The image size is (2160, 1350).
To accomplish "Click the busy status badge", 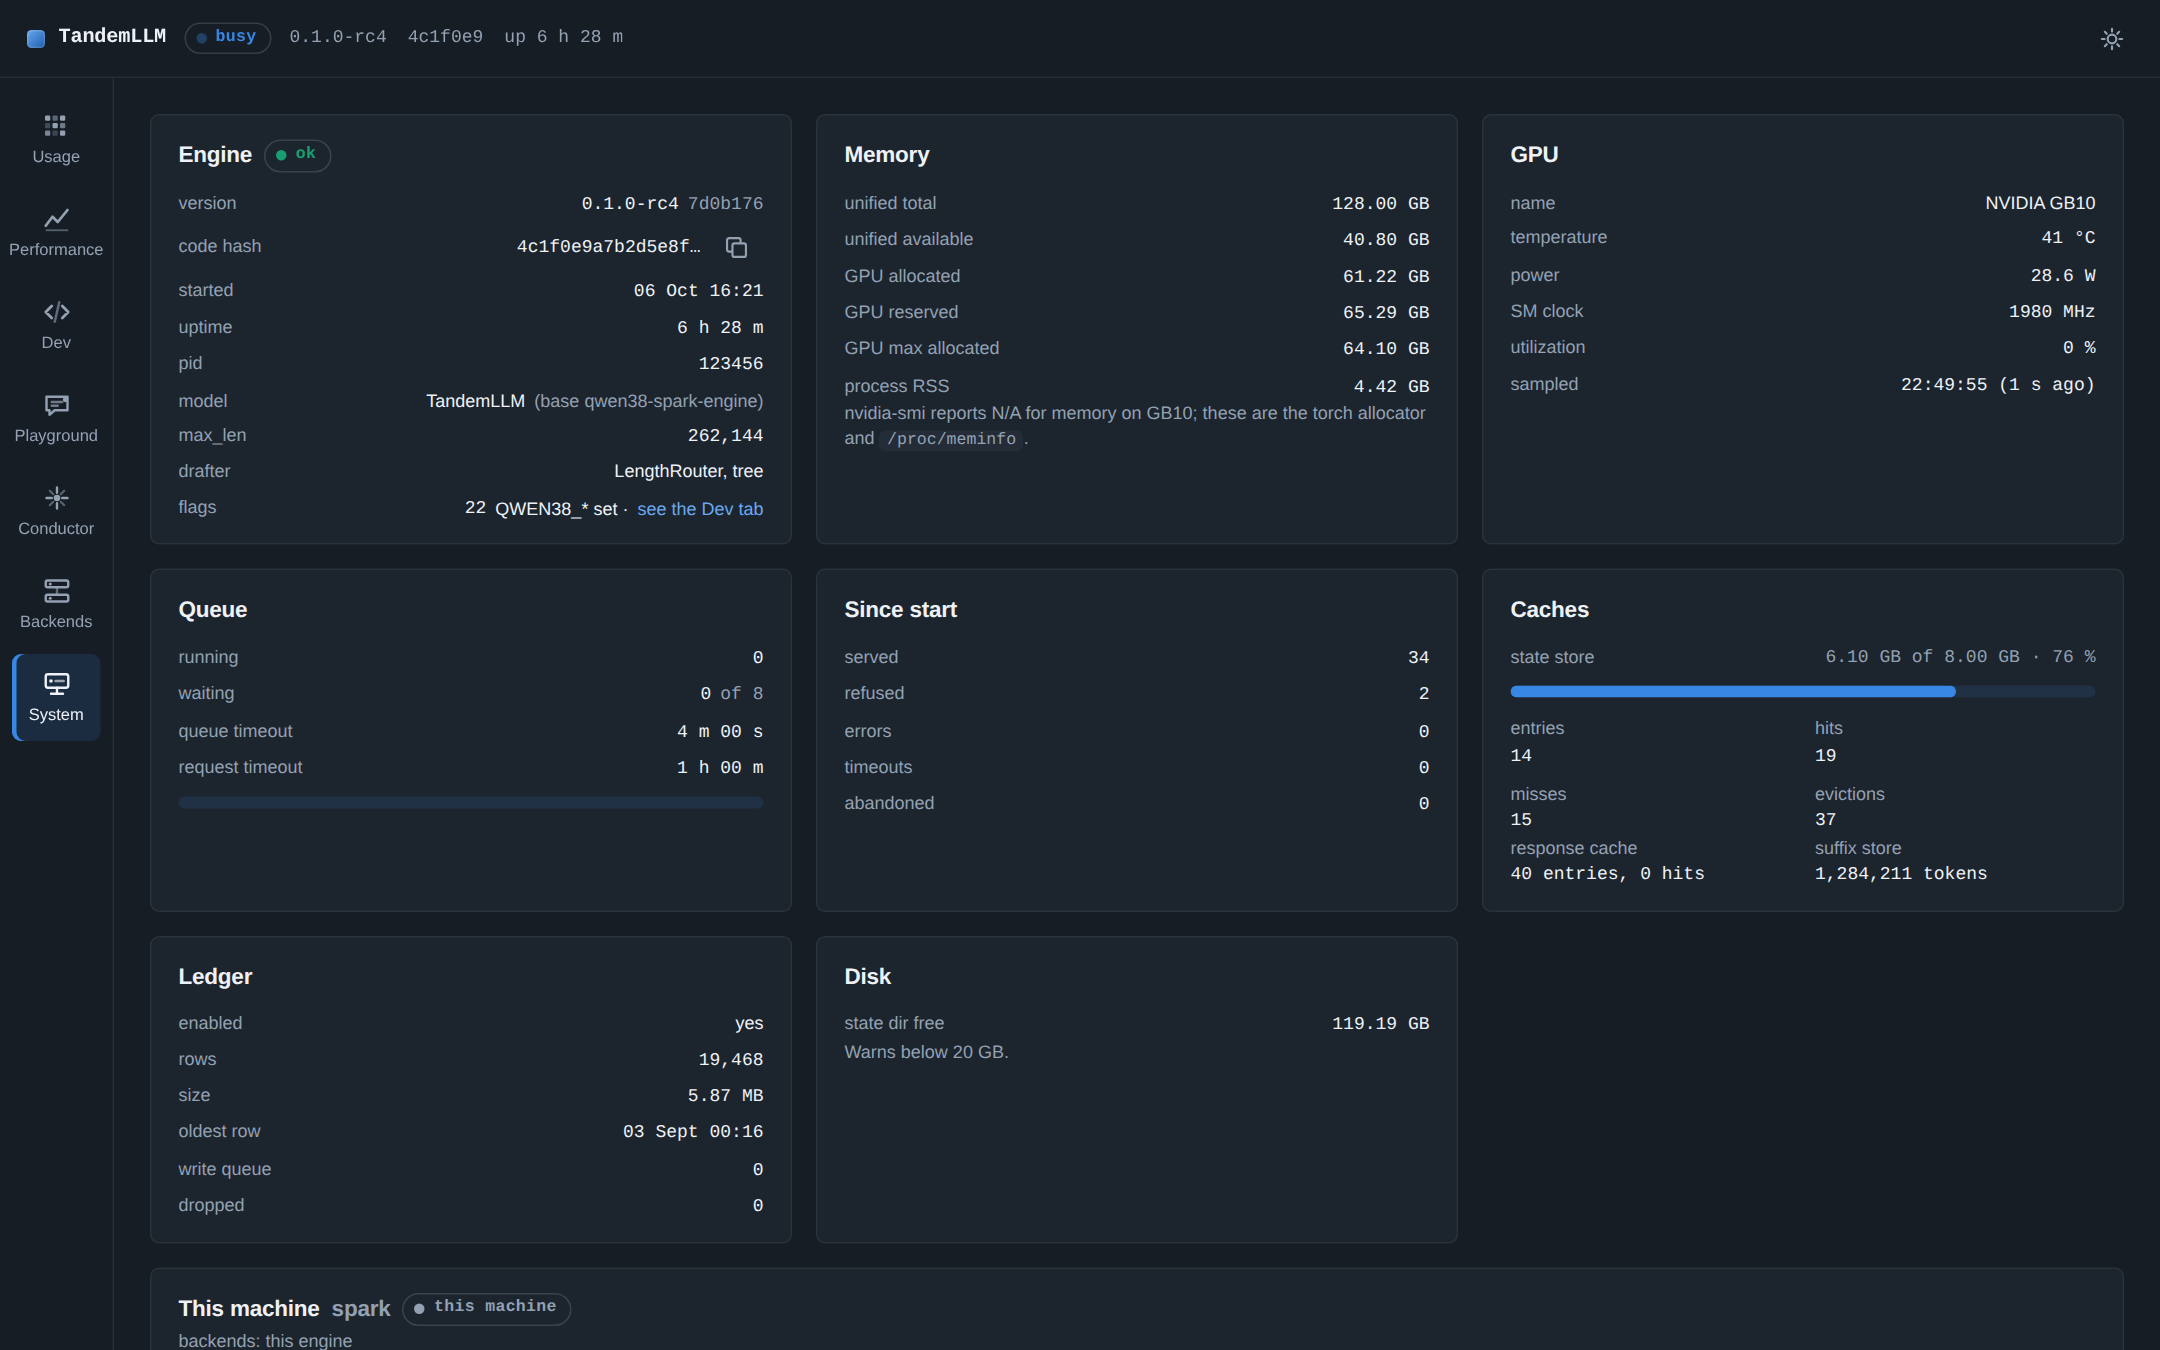I will (x=227, y=37).
